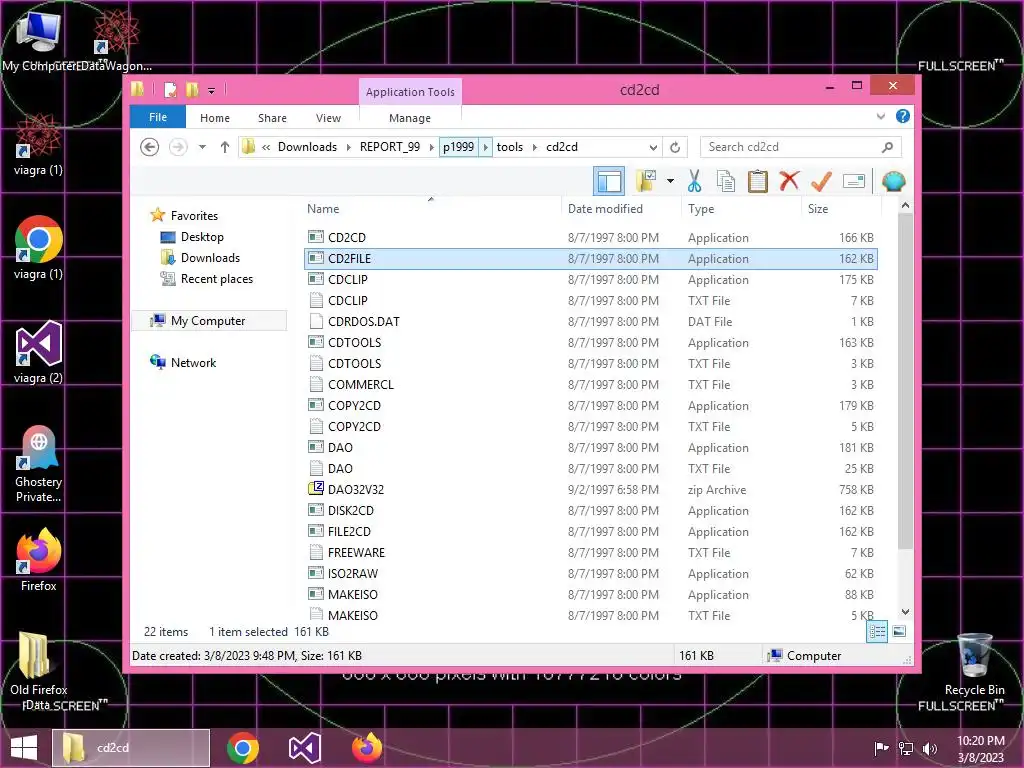Viewport: 1024px width, 768px height.
Task: Open the p1999 breadcrumb dropdown arrow
Action: point(485,147)
